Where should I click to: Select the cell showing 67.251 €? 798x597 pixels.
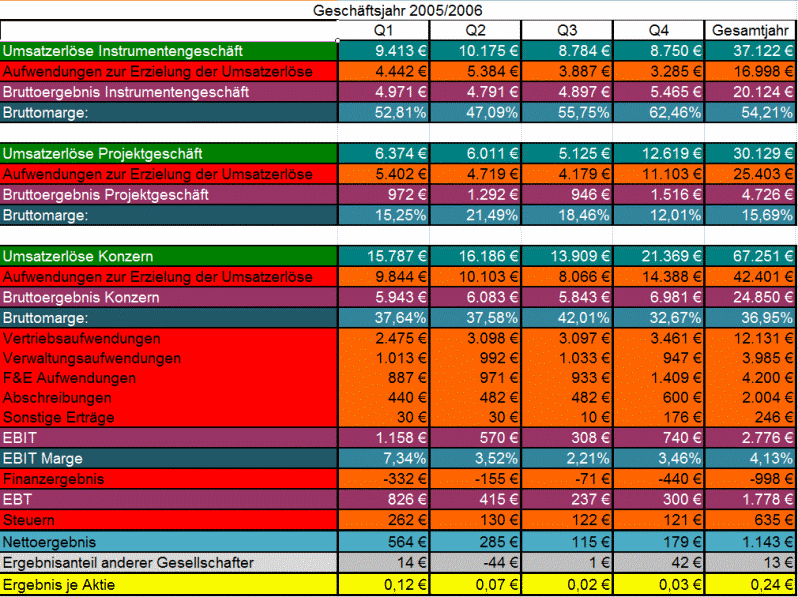tap(751, 256)
